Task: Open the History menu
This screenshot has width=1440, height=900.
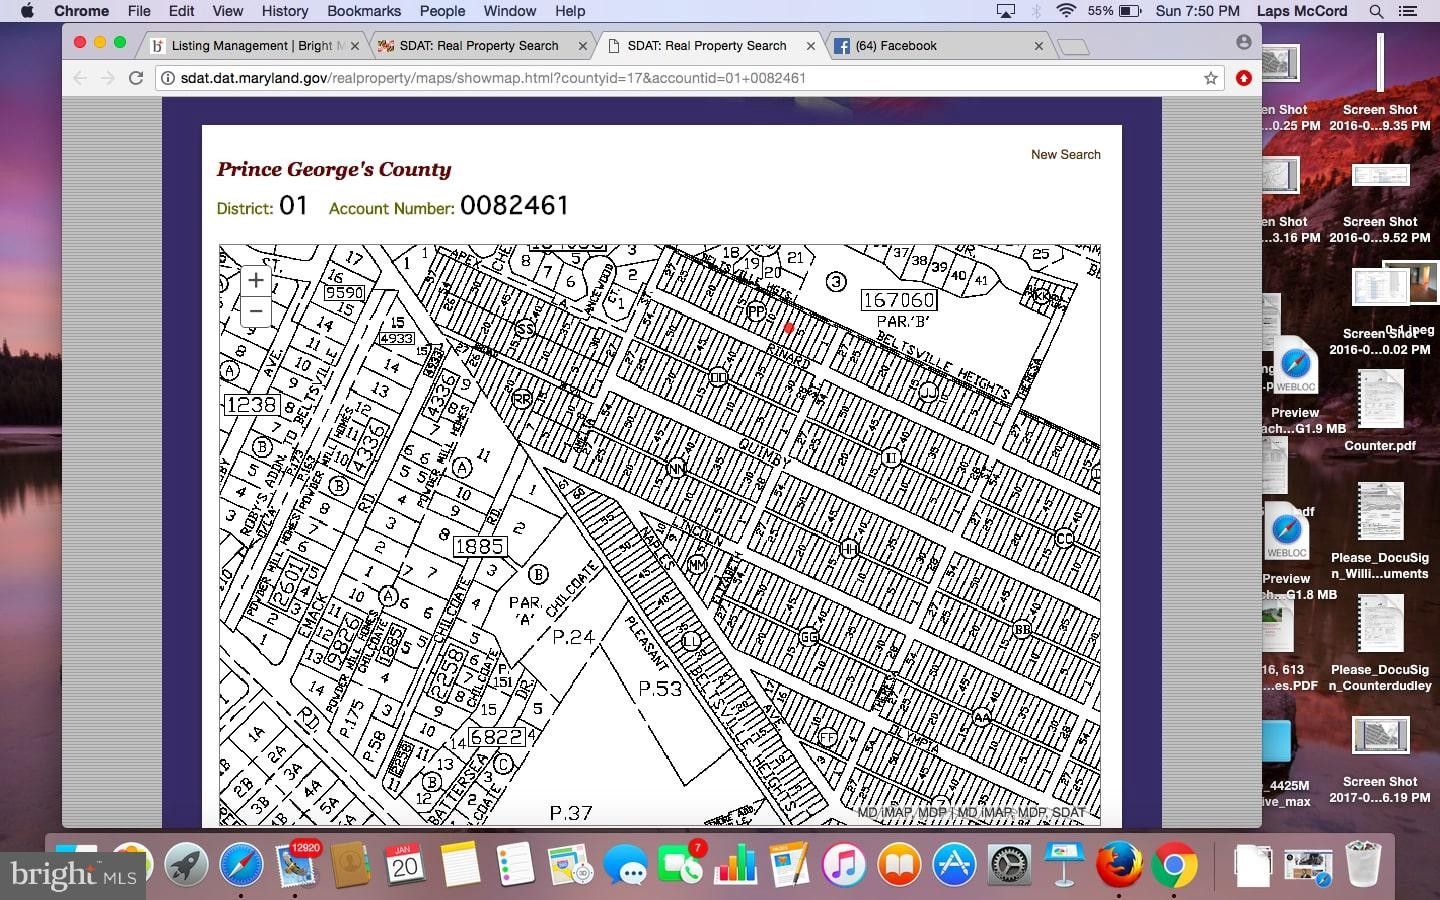Action: click(x=284, y=11)
